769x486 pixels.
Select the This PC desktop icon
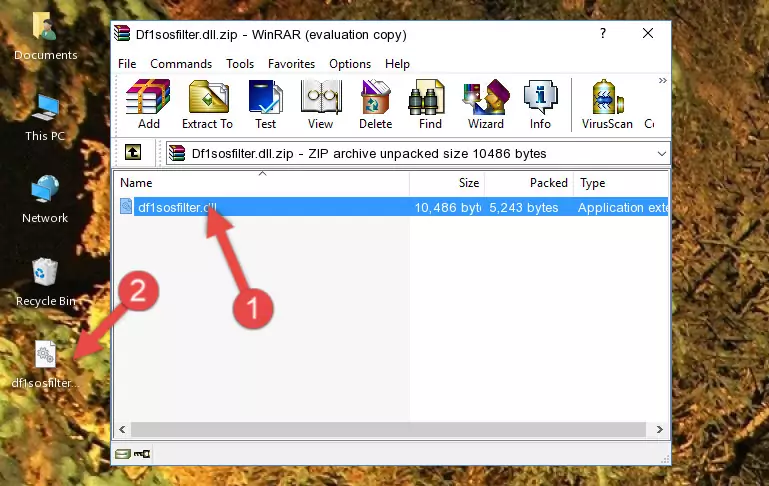(x=45, y=118)
